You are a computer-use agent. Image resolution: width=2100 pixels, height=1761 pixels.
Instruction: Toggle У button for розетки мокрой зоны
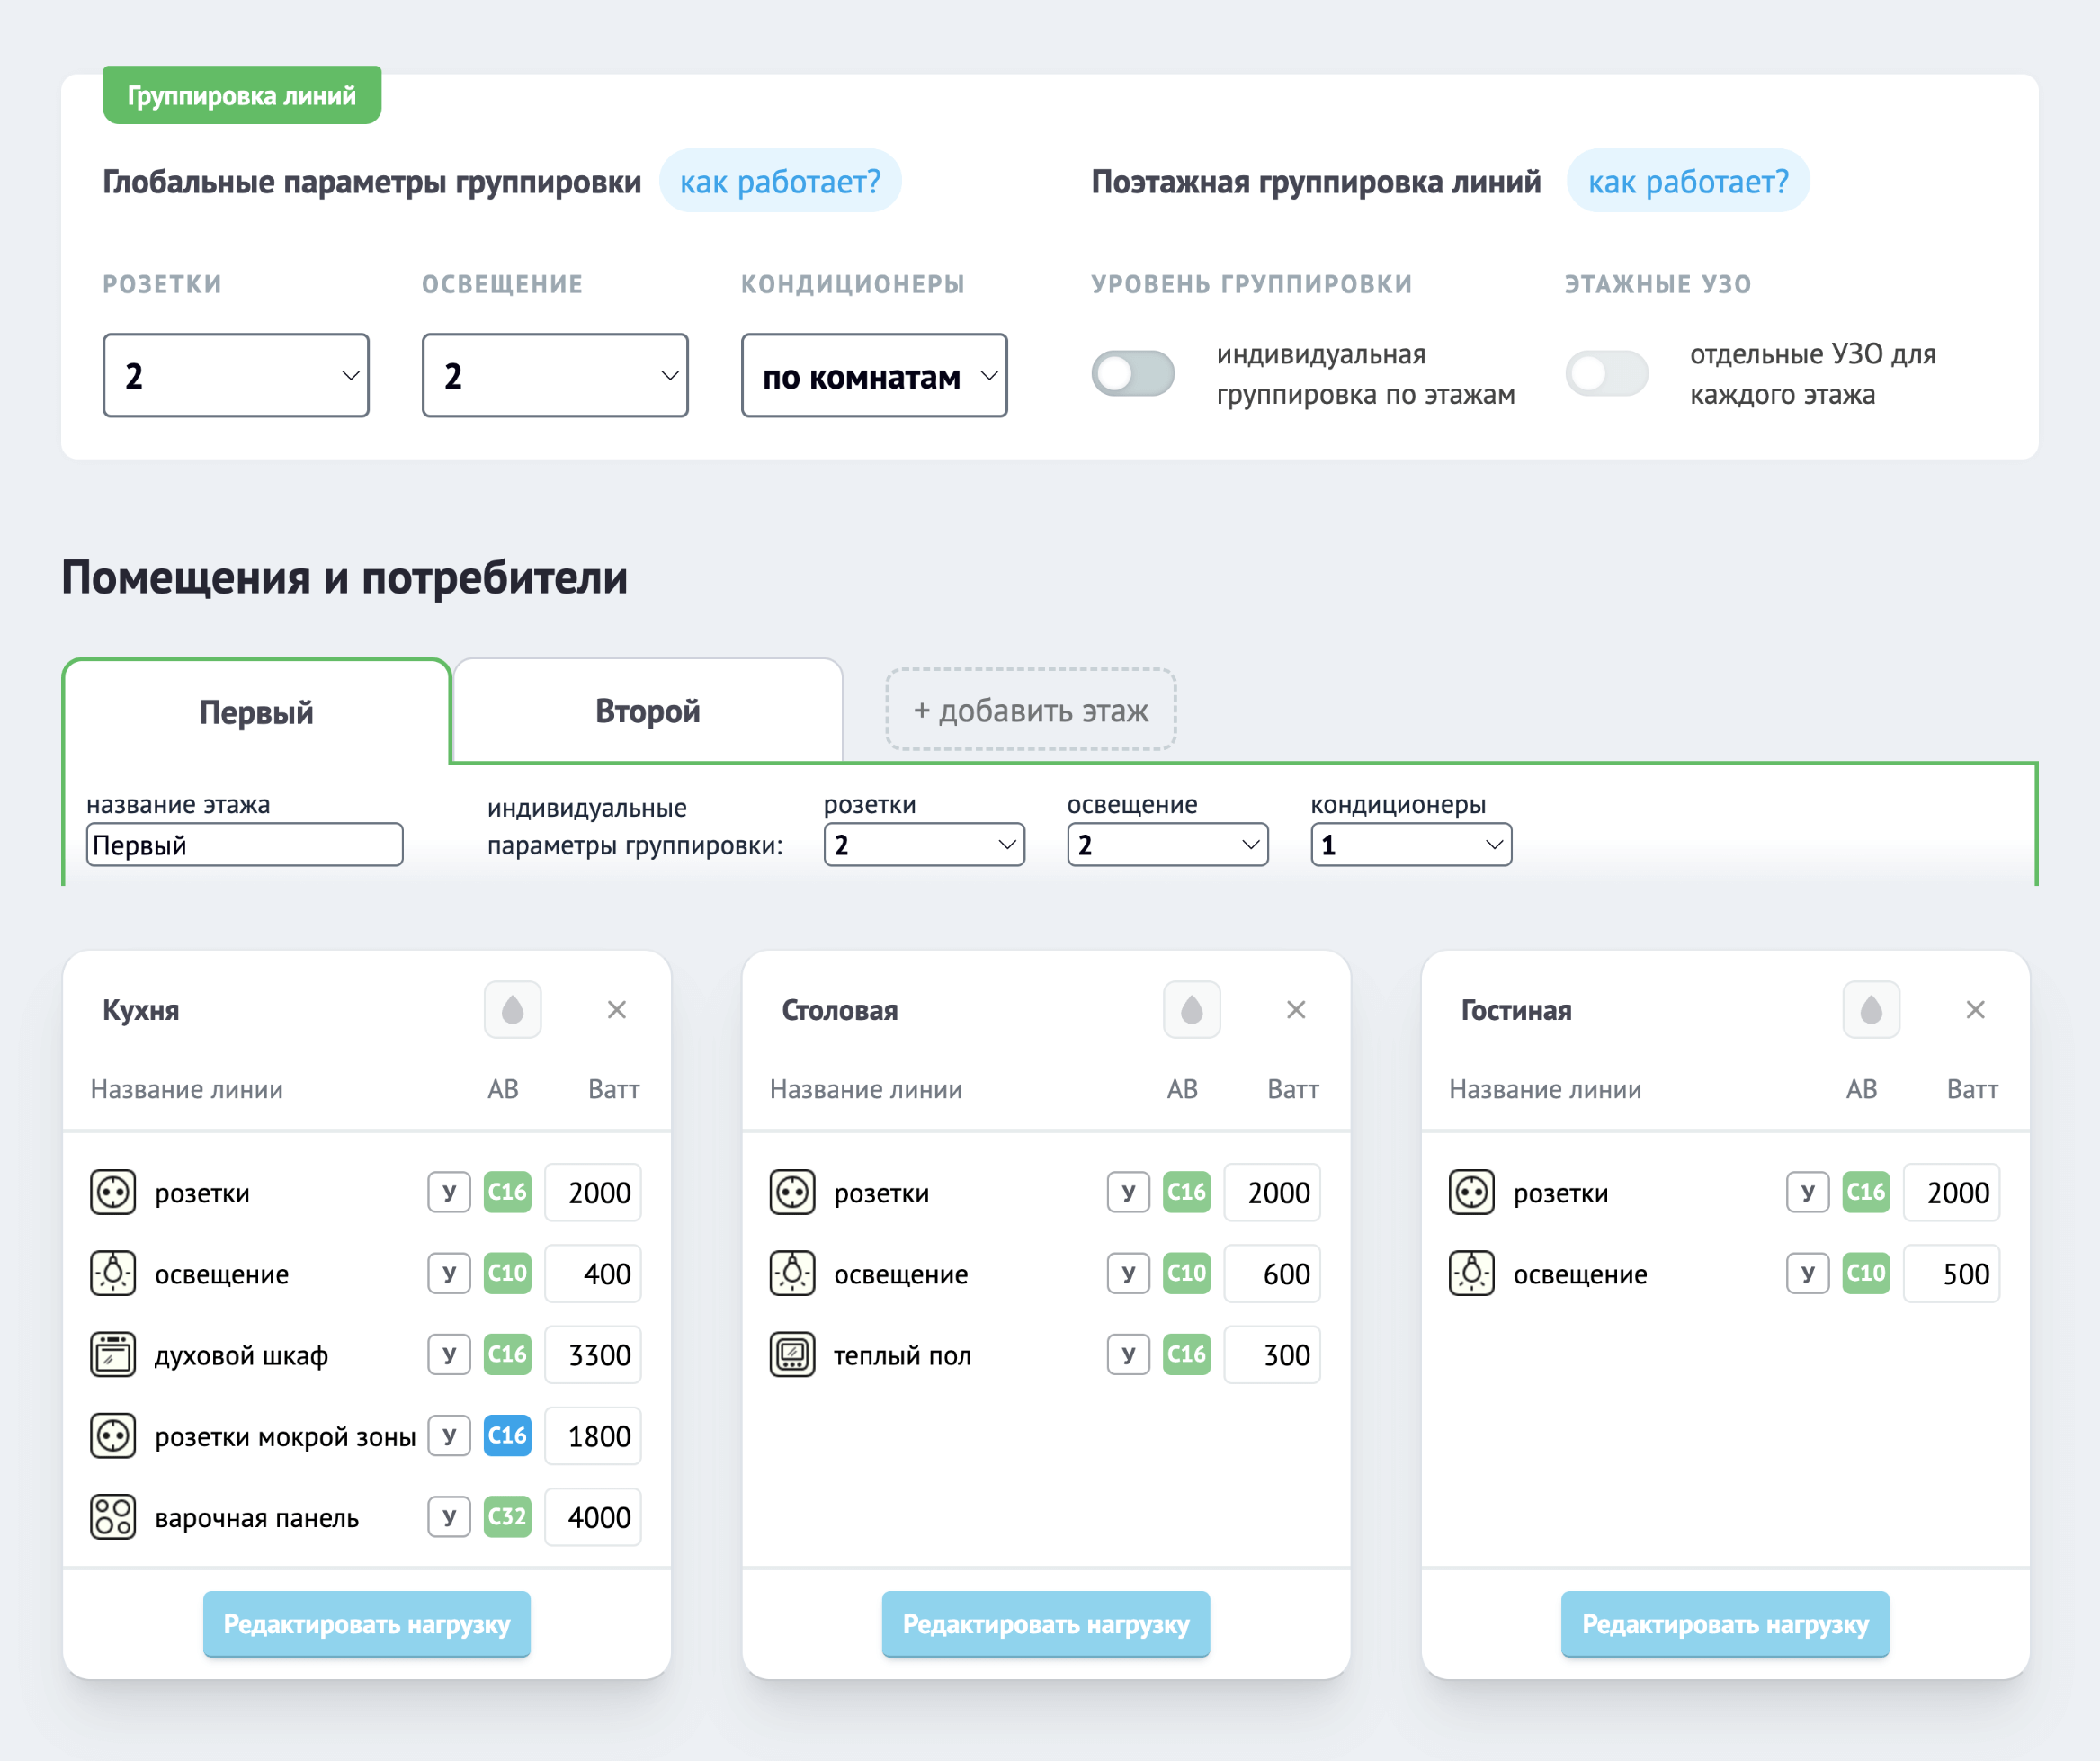449,1436
